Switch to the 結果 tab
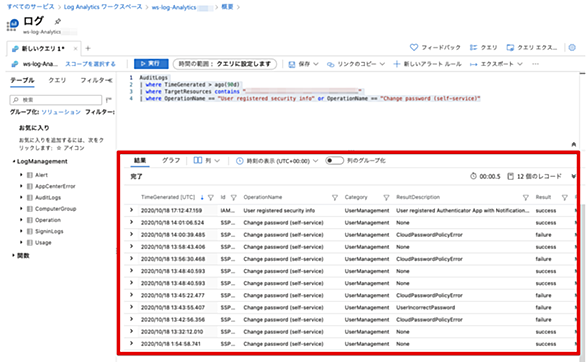This screenshot has height=362, width=586. 140,161
